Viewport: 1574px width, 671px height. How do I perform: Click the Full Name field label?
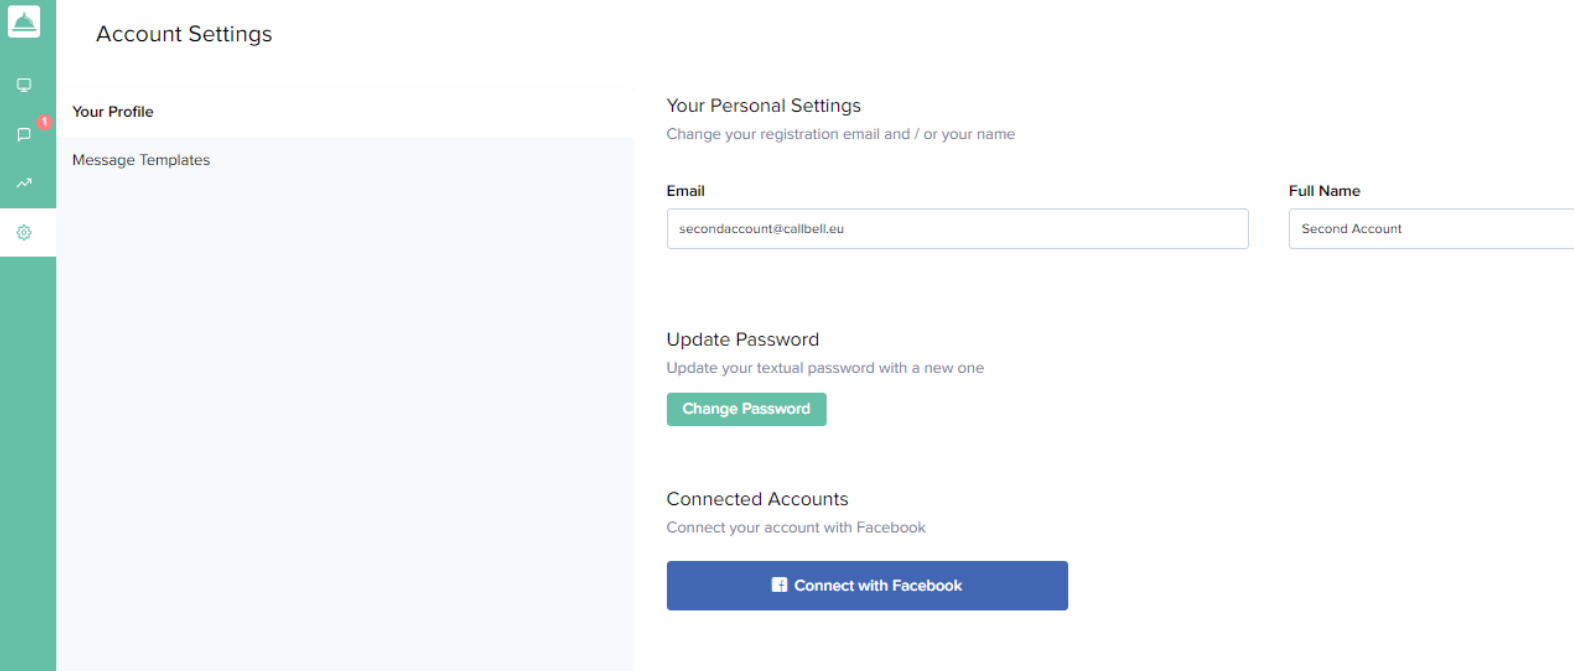tap(1324, 191)
